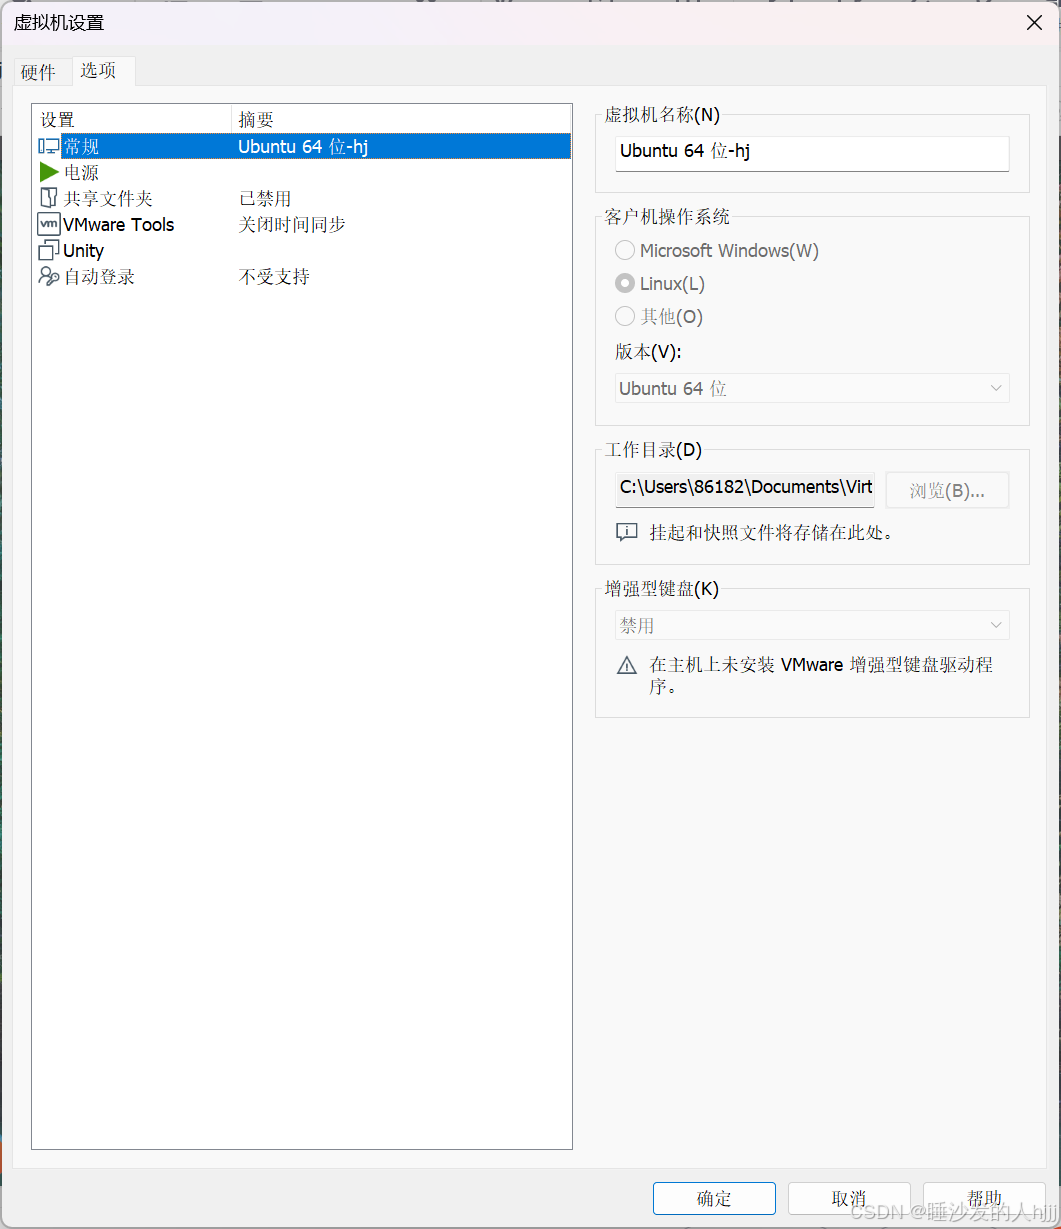1061x1229 pixels.
Task: Click the 虚拟机名称 text field
Action: click(x=812, y=153)
